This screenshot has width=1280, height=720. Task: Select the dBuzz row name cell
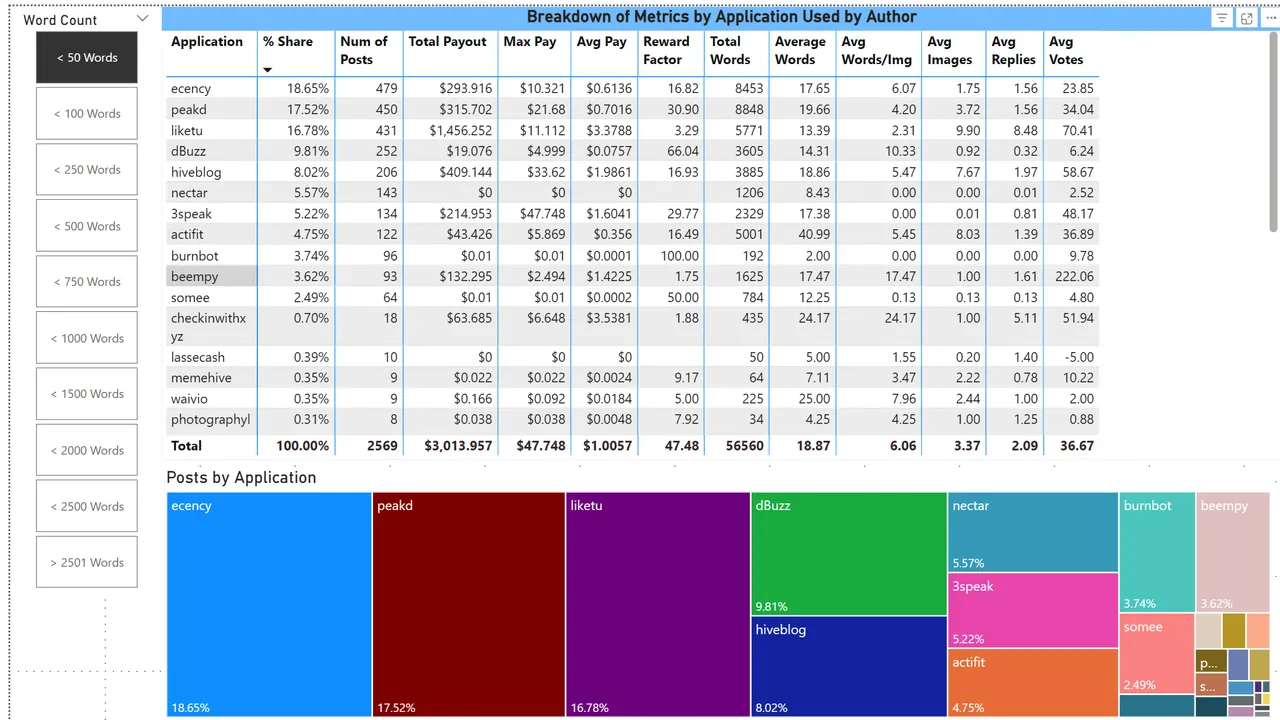click(x=211, y=151)
